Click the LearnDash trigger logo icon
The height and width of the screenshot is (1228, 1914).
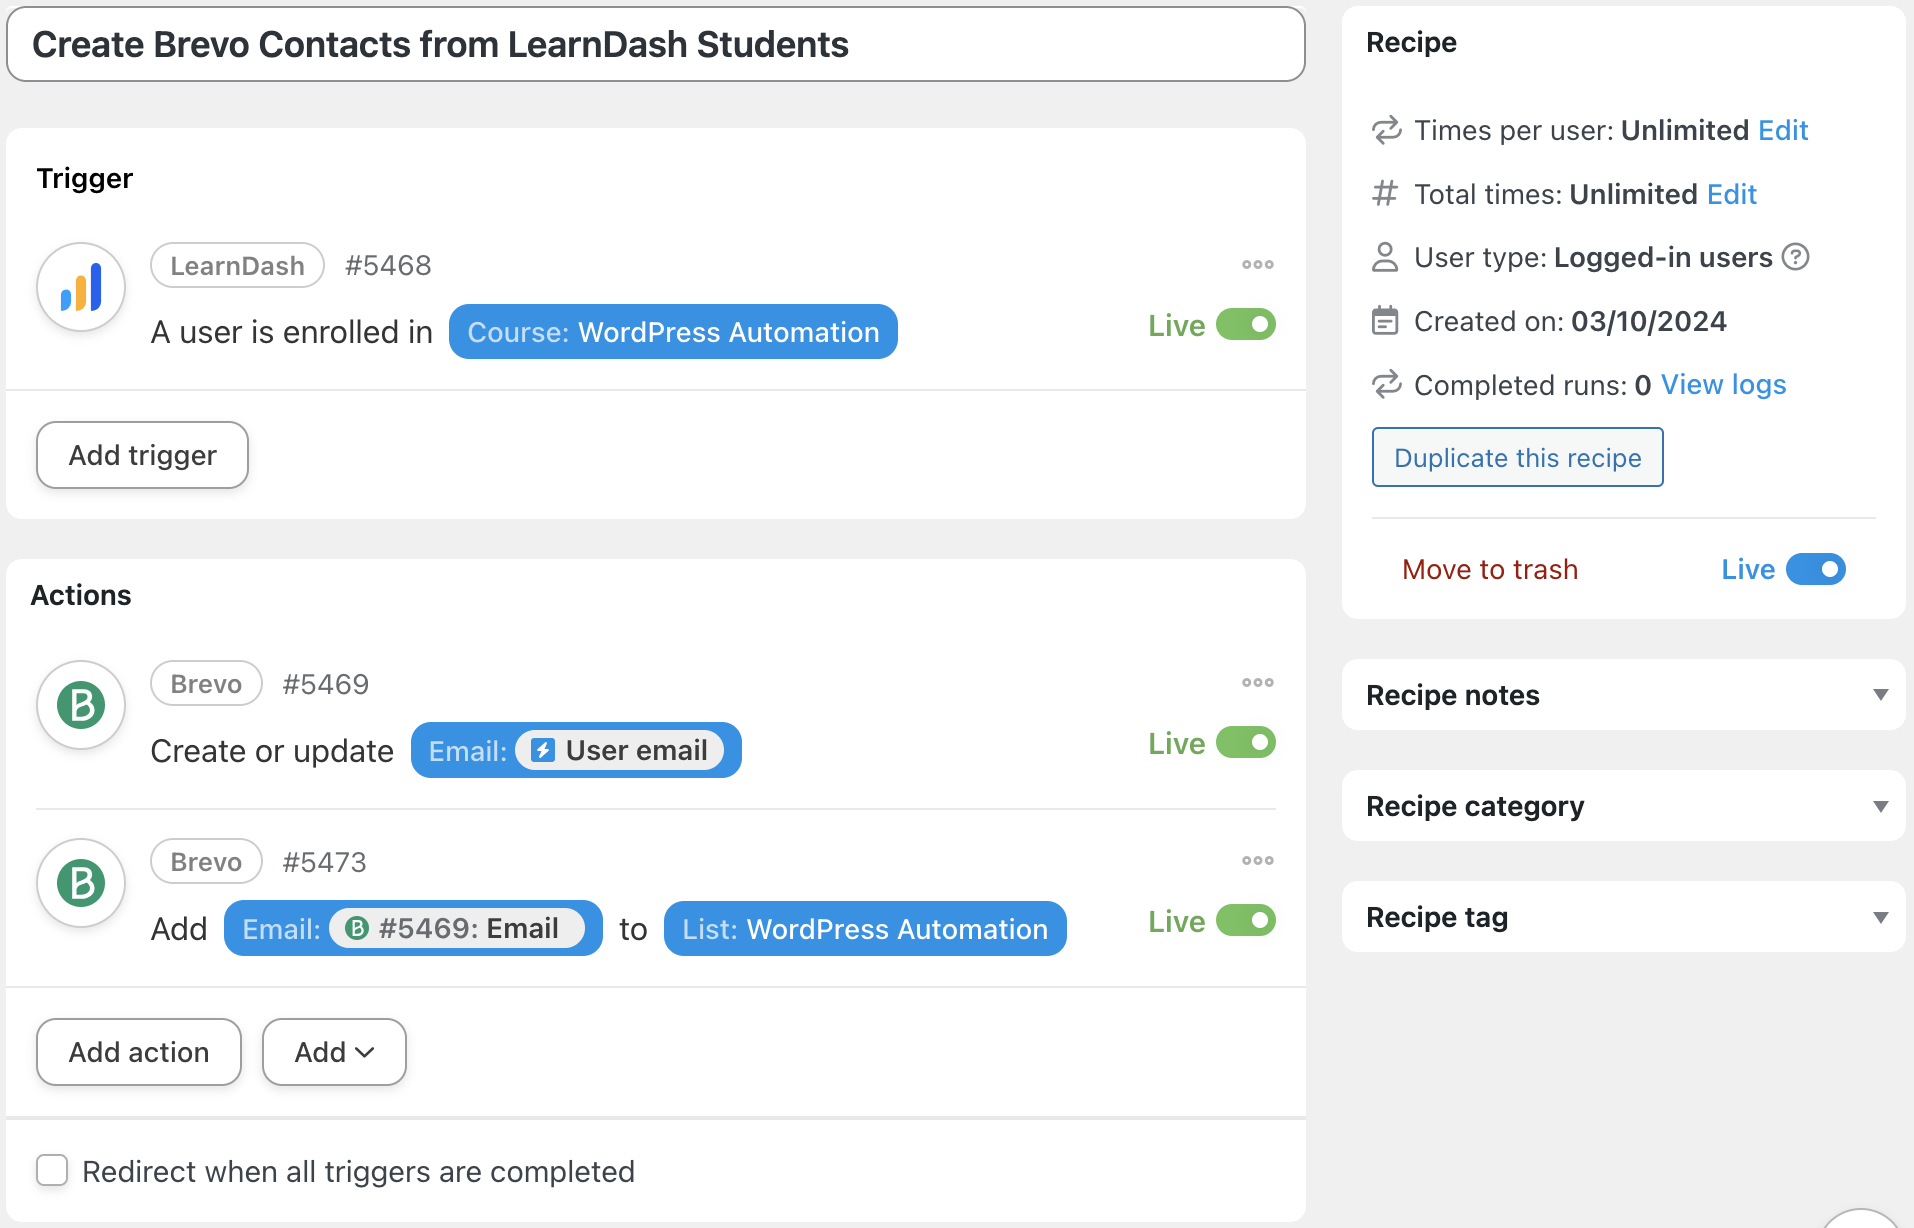click(x=81, y=287)
